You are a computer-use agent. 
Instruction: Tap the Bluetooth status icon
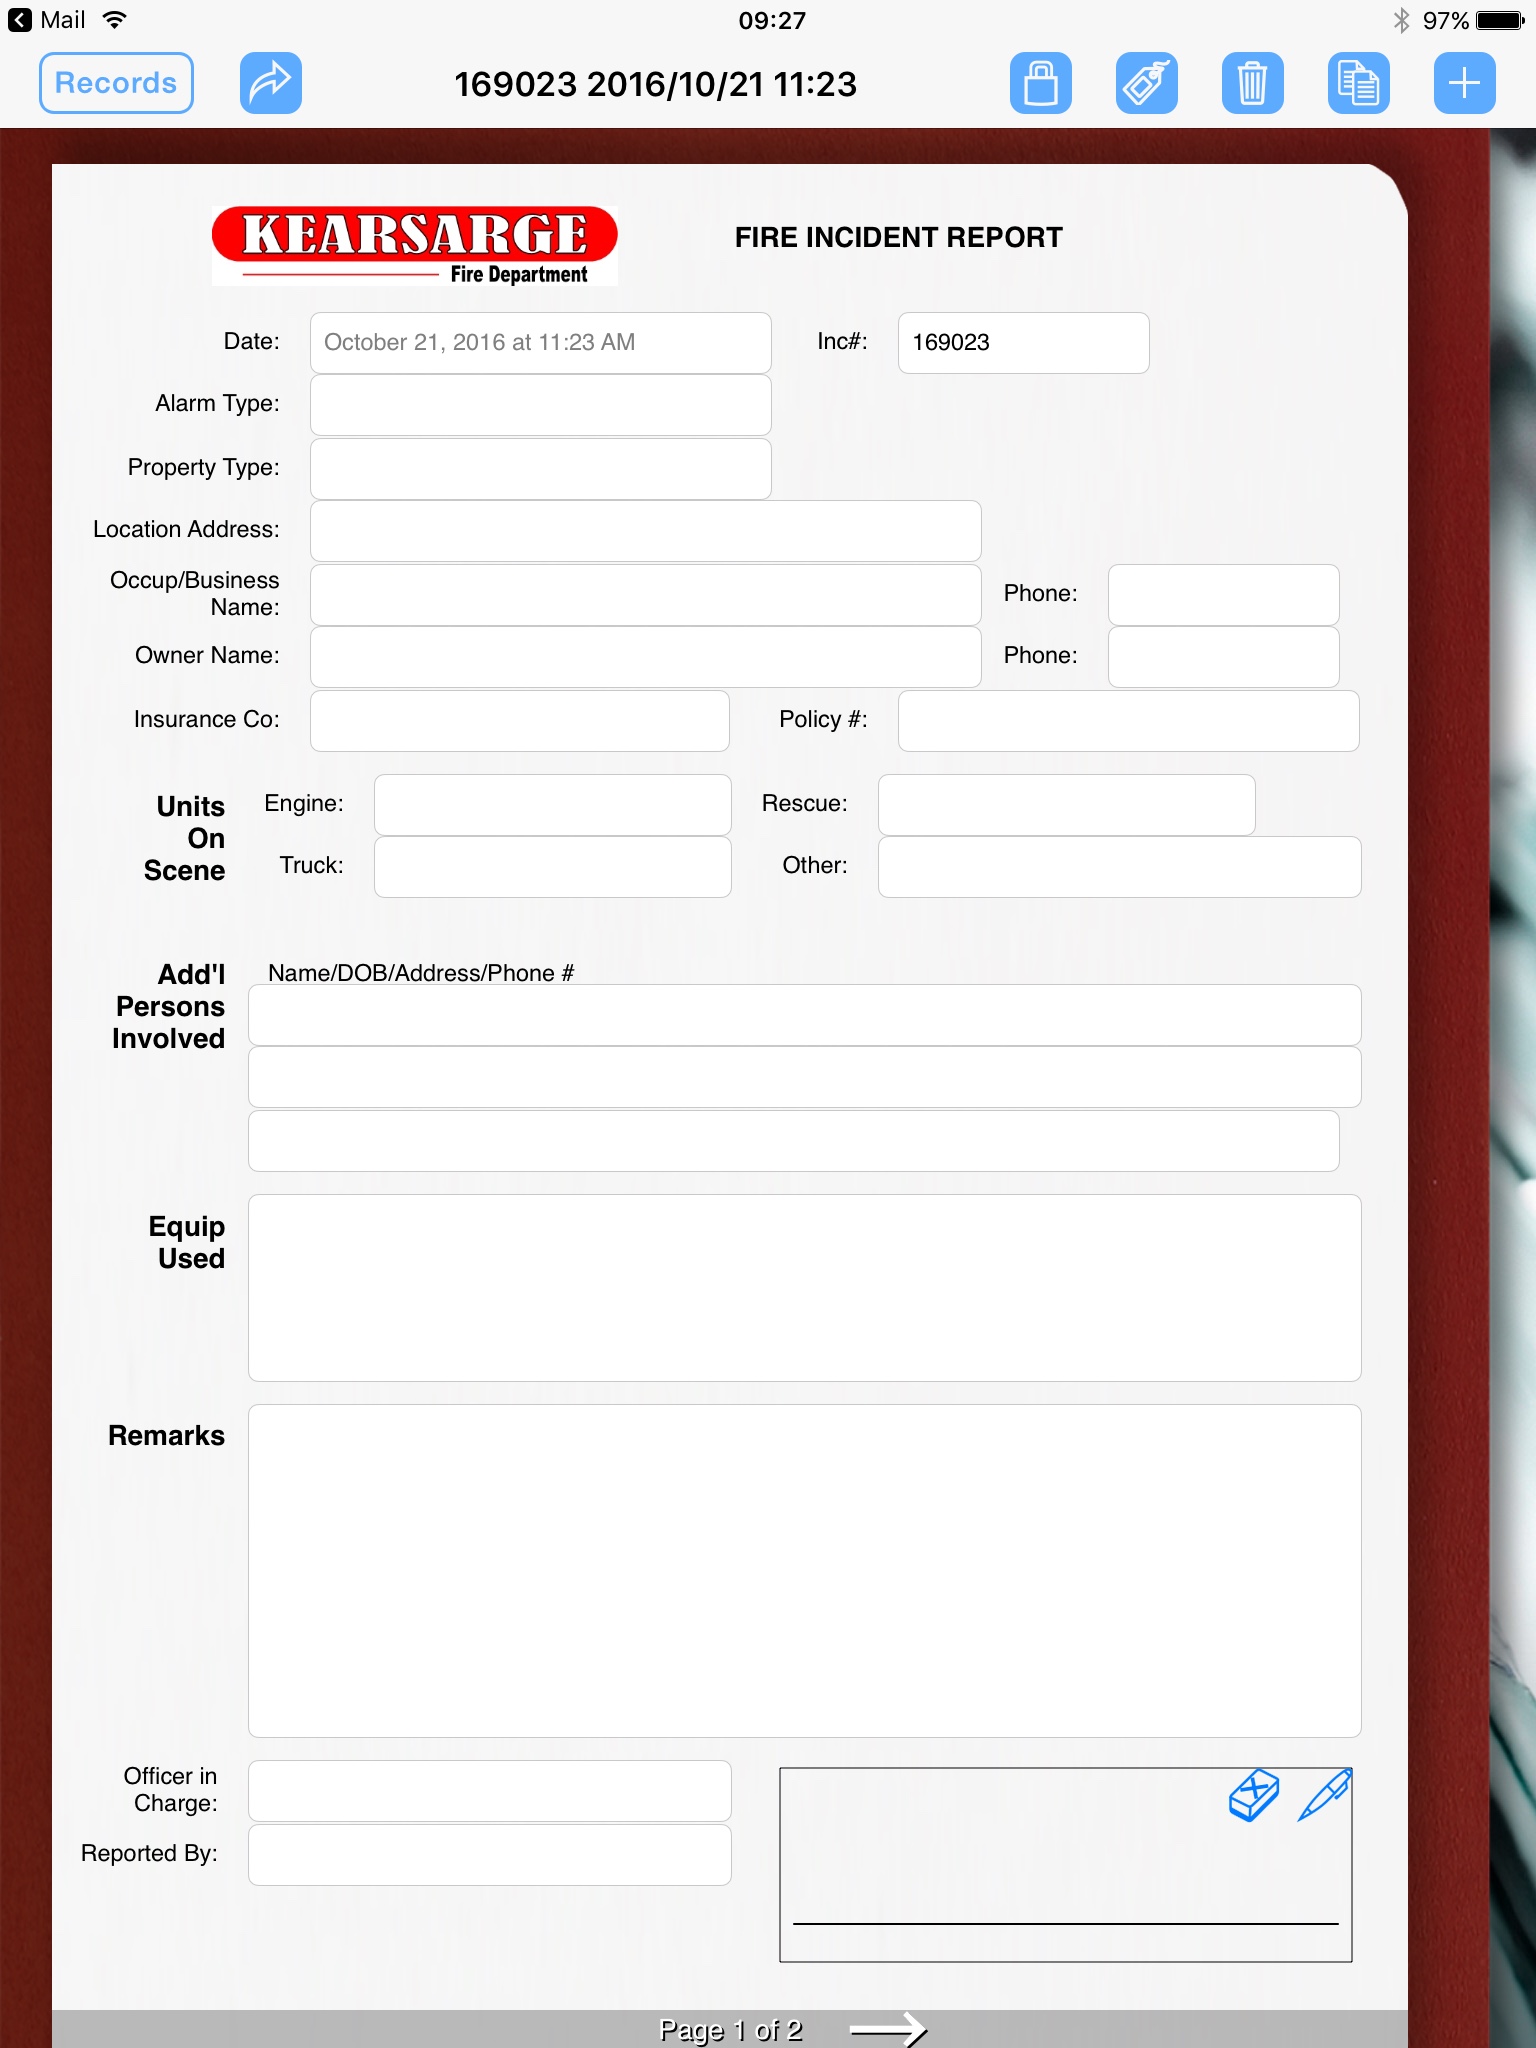click(x=1401, y=20)
